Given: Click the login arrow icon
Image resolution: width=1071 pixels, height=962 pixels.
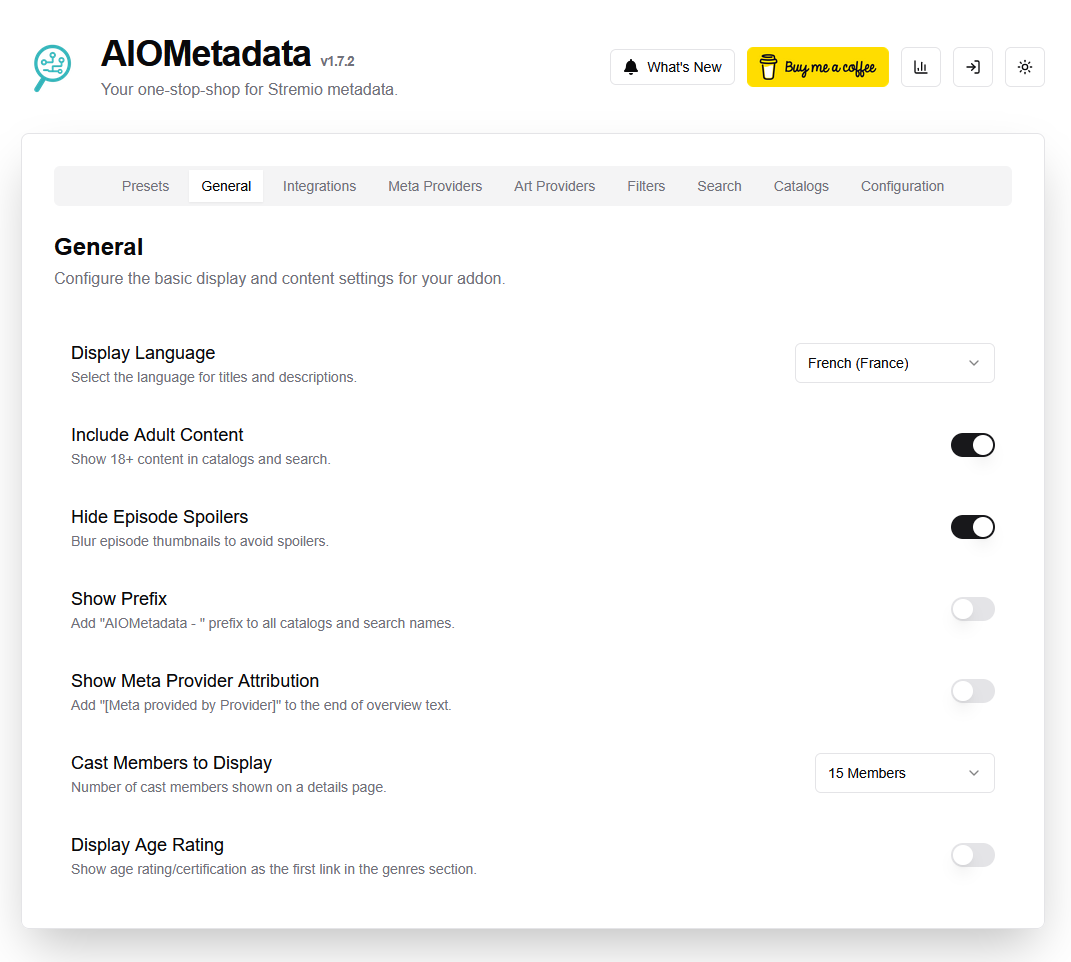Looking at the screenshot, I should coord(972,67).
